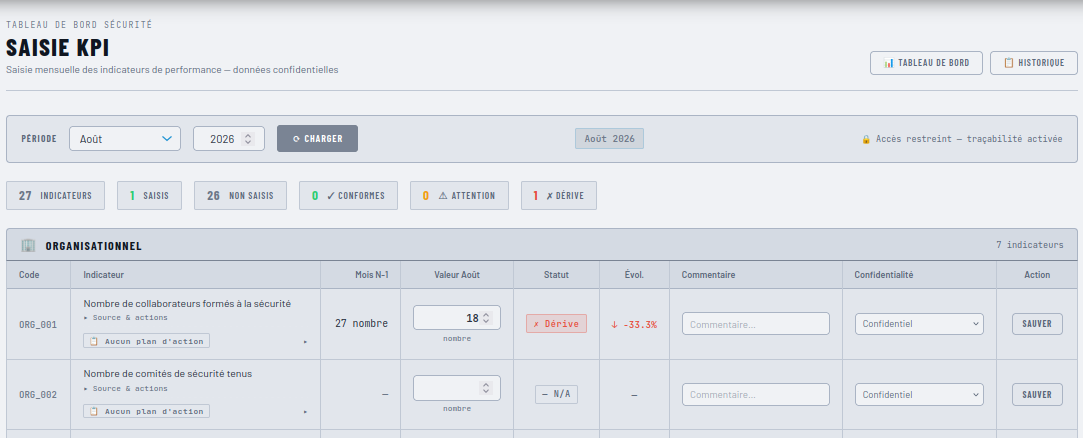The image size is (1083, 438).
Task: Select the 1 Dérive chip
Action: tap(559, 196)
